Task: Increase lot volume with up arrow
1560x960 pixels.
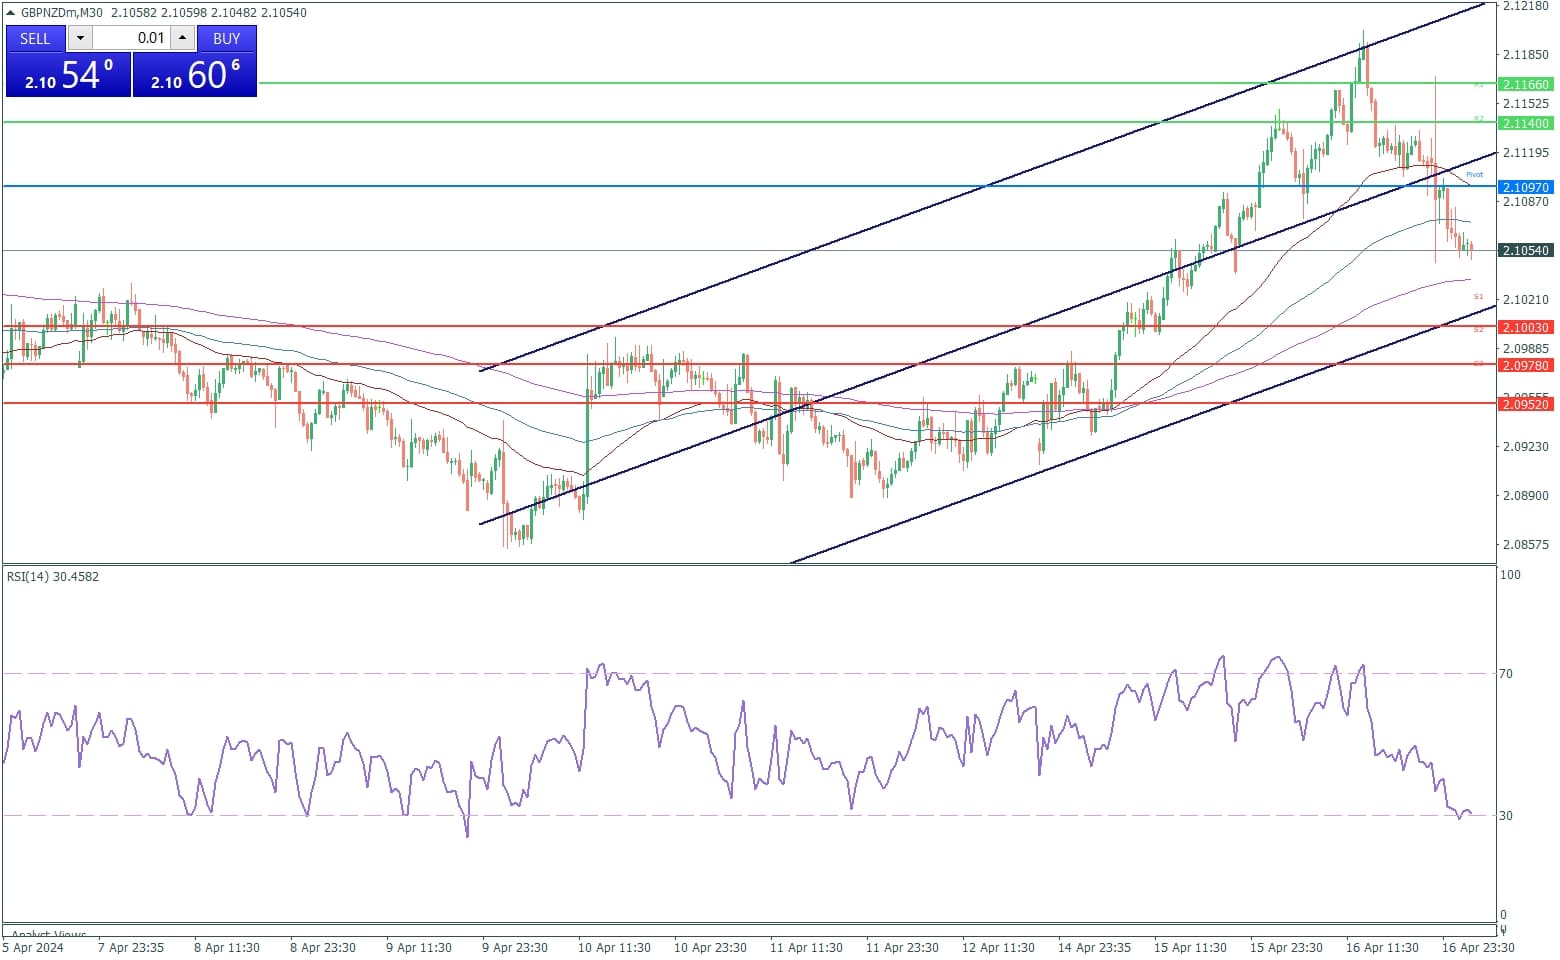Action: coord(182,39)
